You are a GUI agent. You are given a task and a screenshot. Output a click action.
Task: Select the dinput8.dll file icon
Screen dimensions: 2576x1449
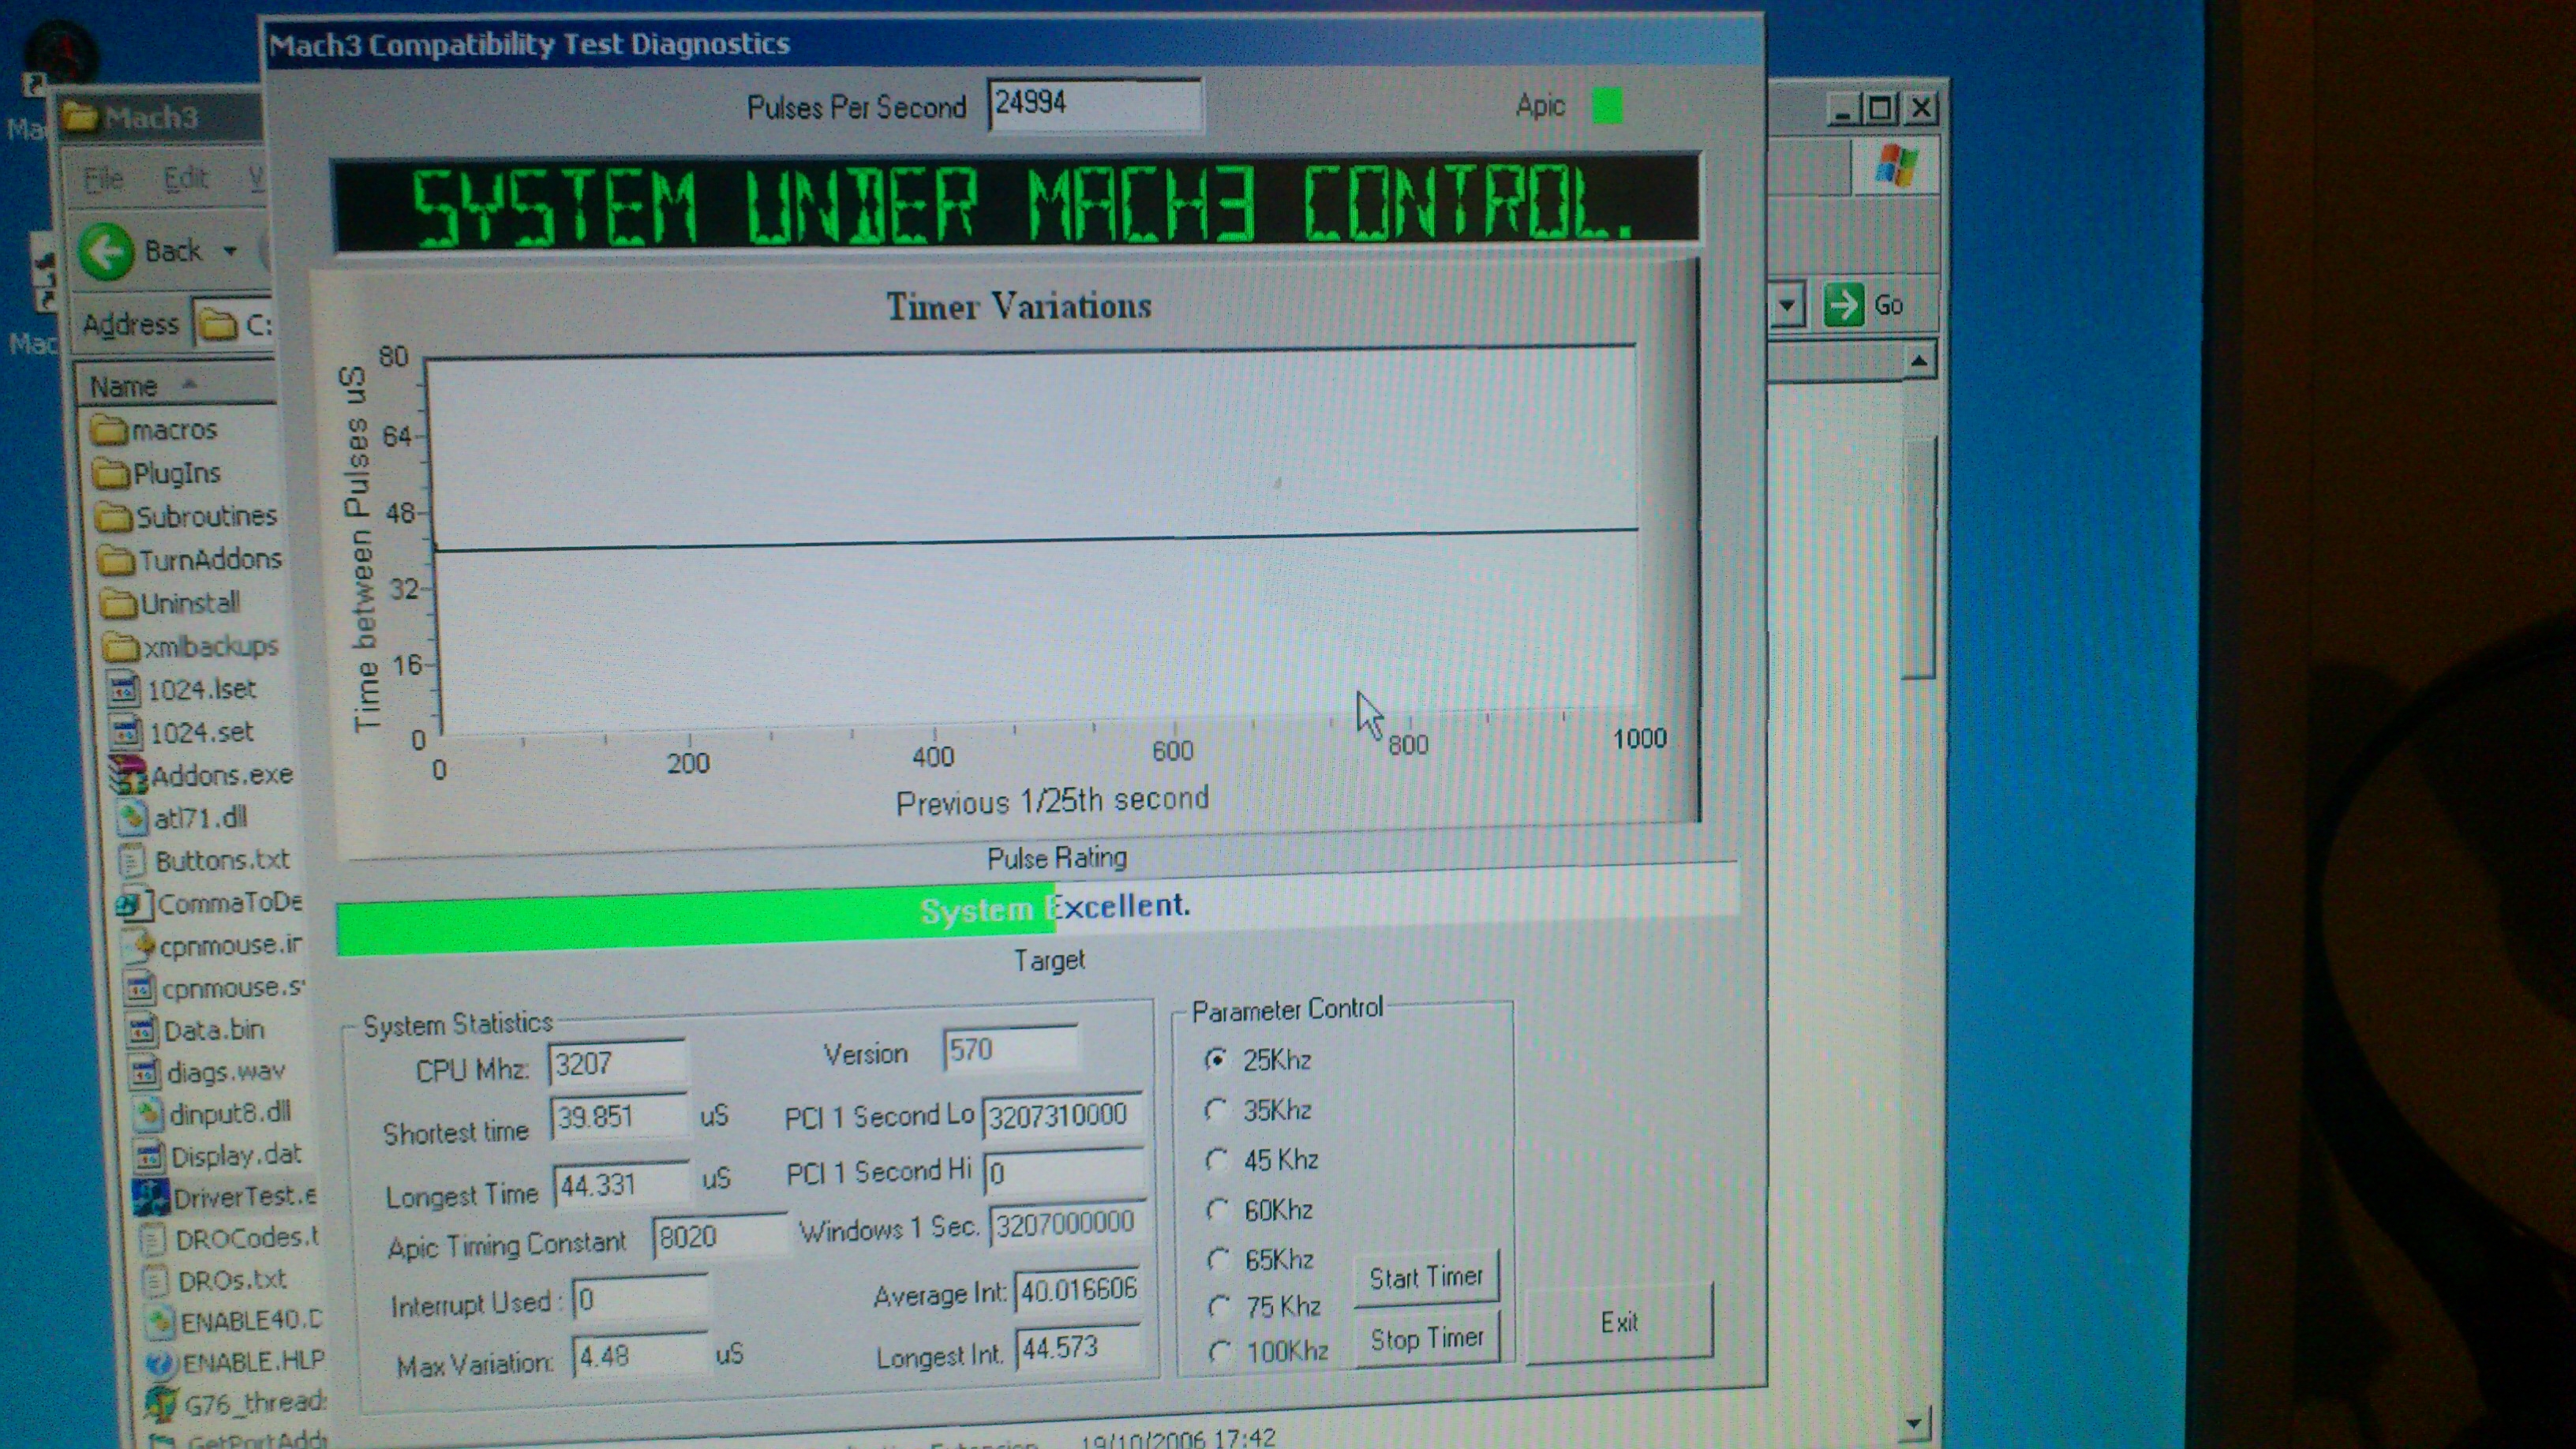(148, 1114)
